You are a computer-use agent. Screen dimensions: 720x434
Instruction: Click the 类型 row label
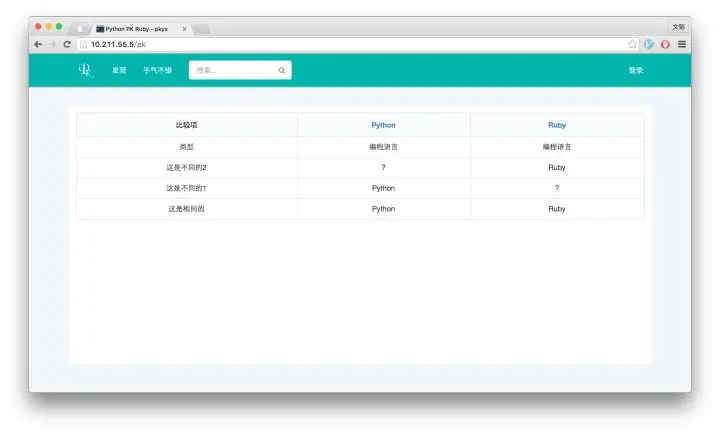186,147
